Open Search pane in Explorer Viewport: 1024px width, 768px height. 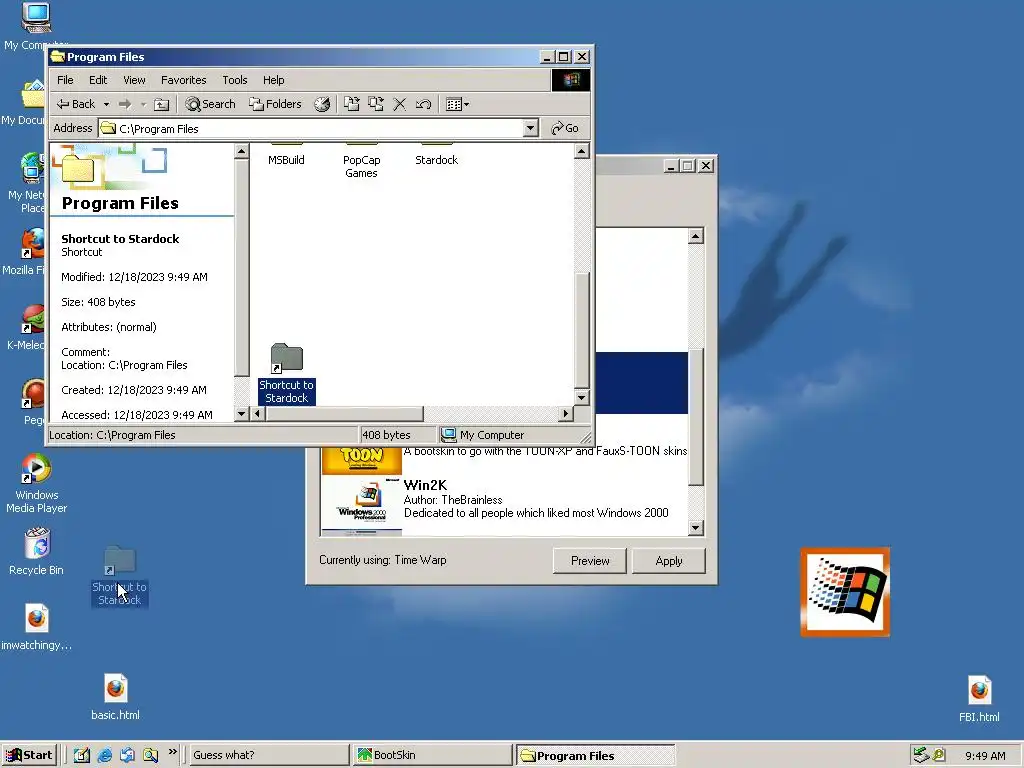210,104
